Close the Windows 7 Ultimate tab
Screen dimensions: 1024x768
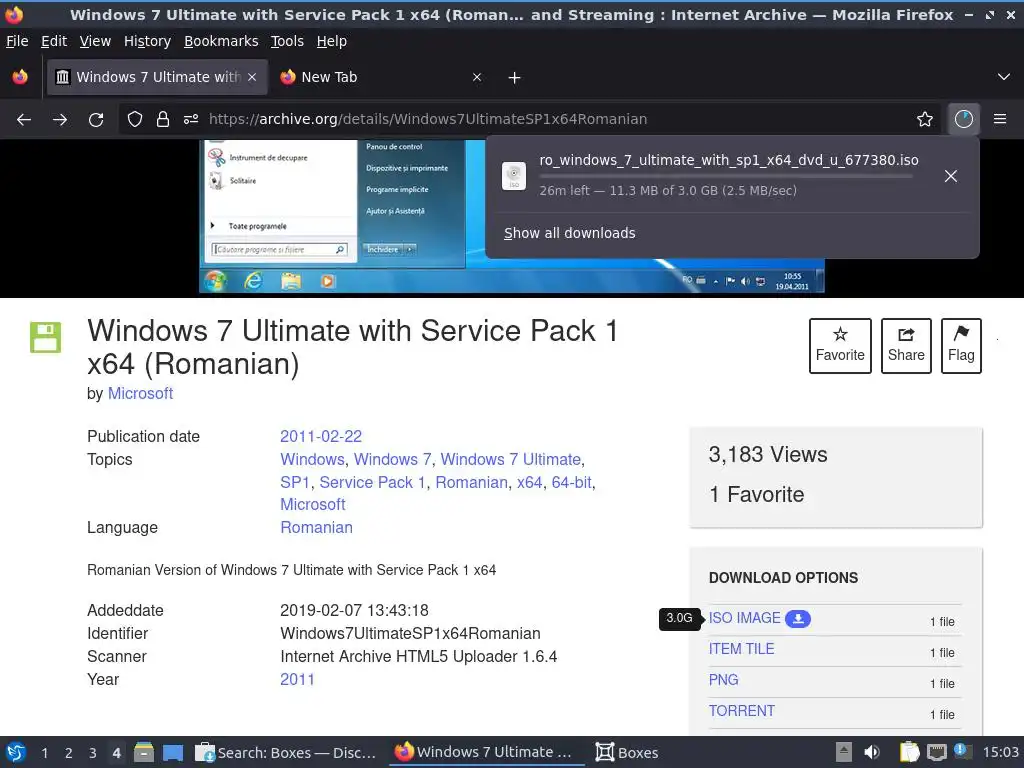(252, 77)
